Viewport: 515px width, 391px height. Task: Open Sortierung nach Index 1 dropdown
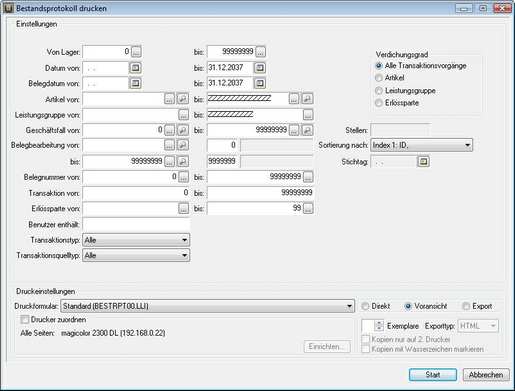coord(421,145)
